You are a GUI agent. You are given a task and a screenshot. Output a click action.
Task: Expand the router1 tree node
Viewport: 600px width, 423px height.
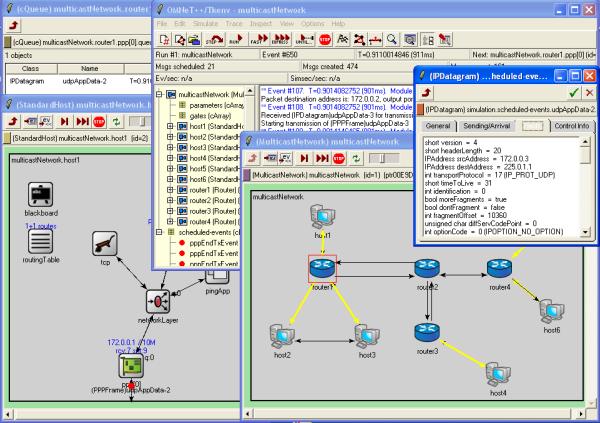(x=170, y=190)
